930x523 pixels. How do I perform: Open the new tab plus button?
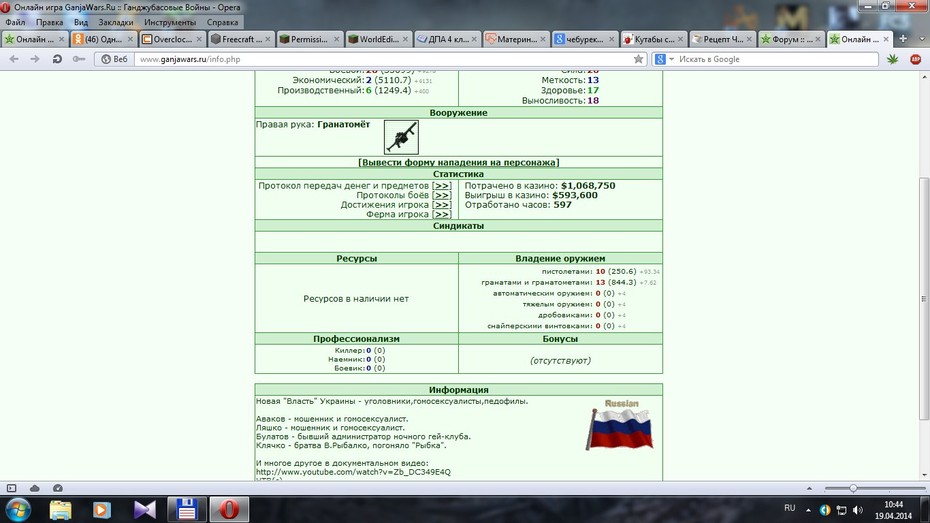[x=903, y=39]
